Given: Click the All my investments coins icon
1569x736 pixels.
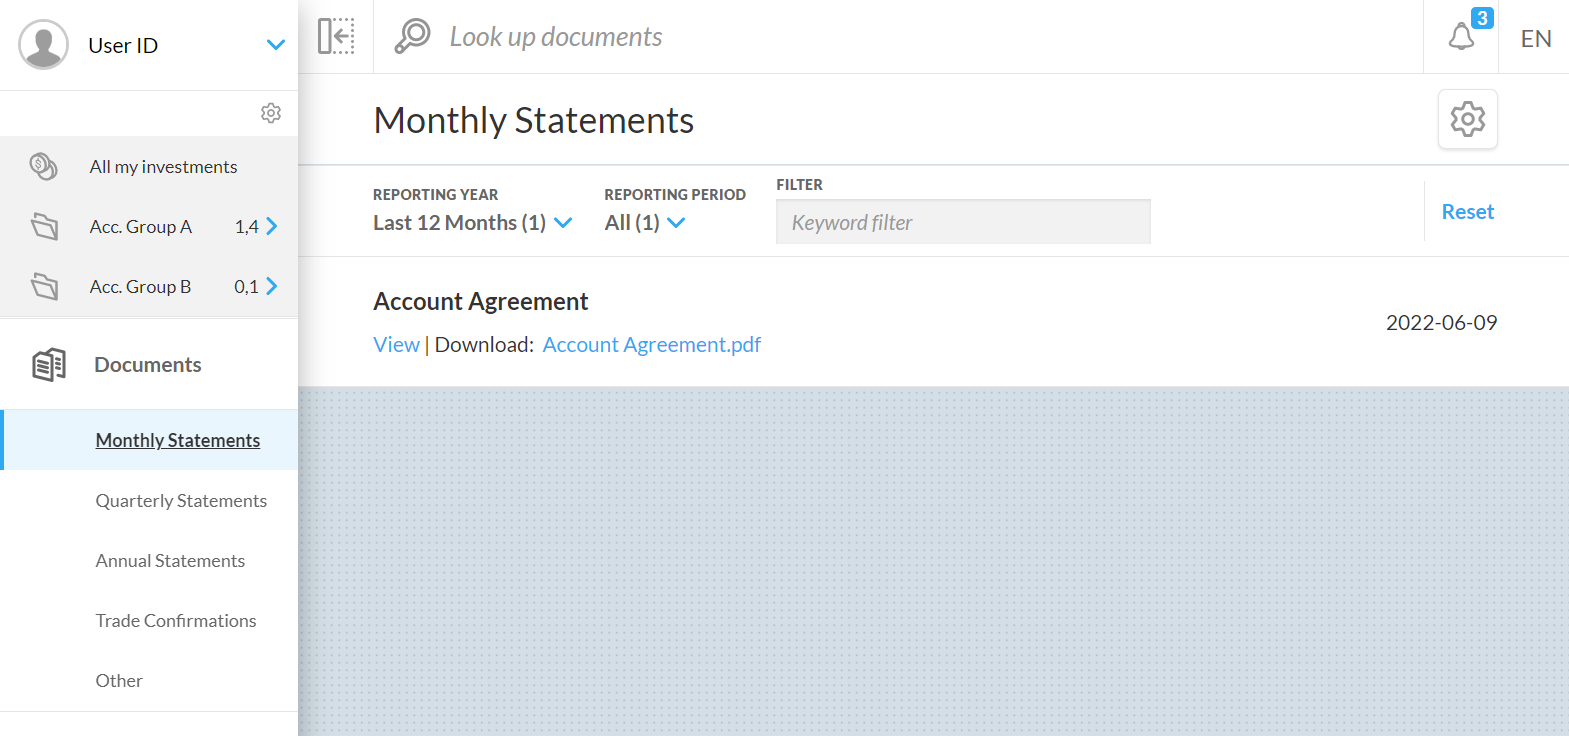Looking at the screenshot, I should pos(43,166).
